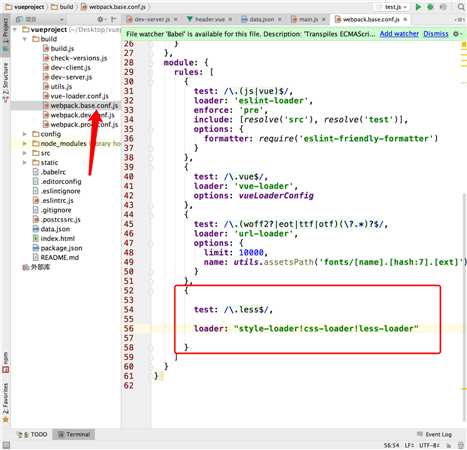Open the TODO tool window

coord(33,435)
